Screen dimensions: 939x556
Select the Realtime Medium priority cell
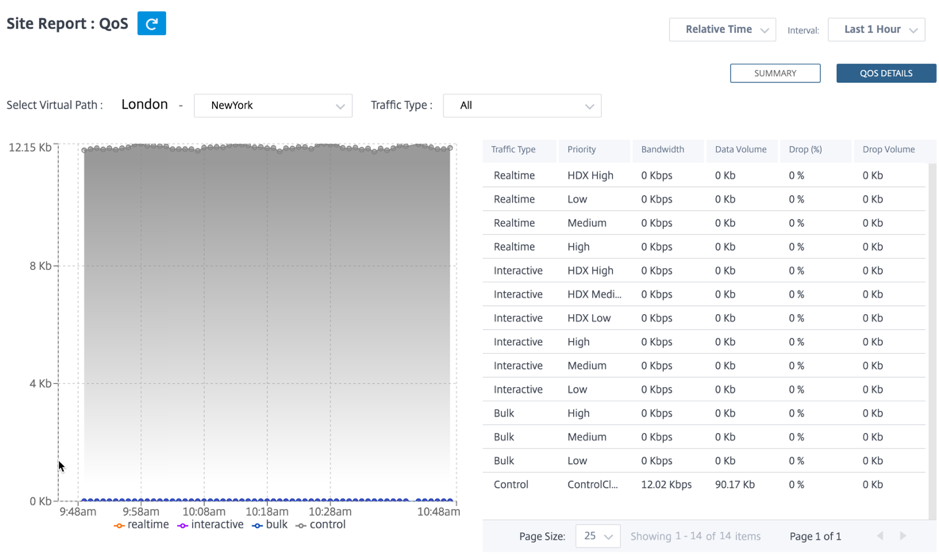click(587, 223)
